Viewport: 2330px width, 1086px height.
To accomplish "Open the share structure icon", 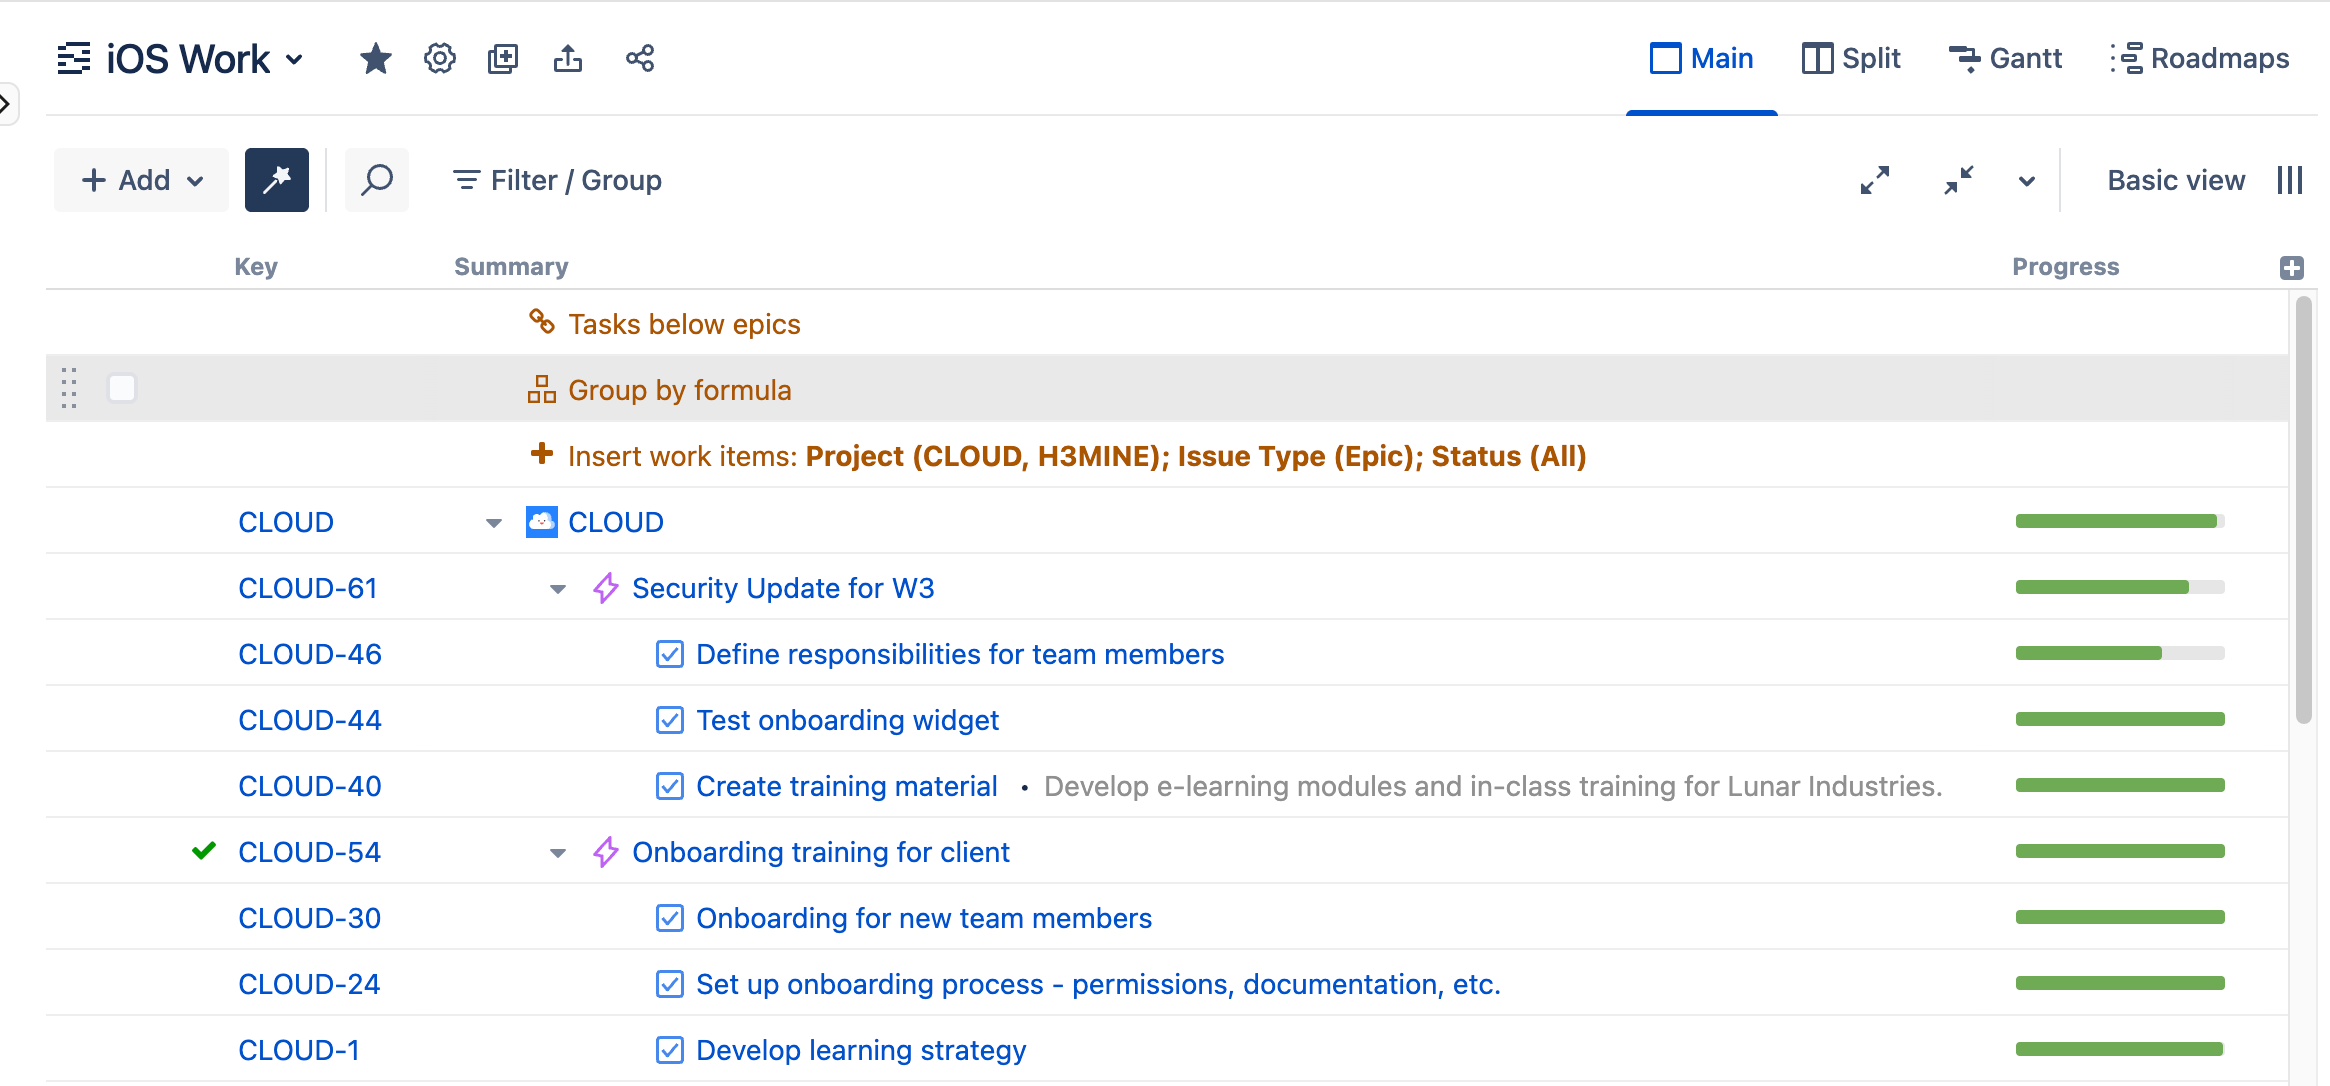I will [x=639, y=58].
